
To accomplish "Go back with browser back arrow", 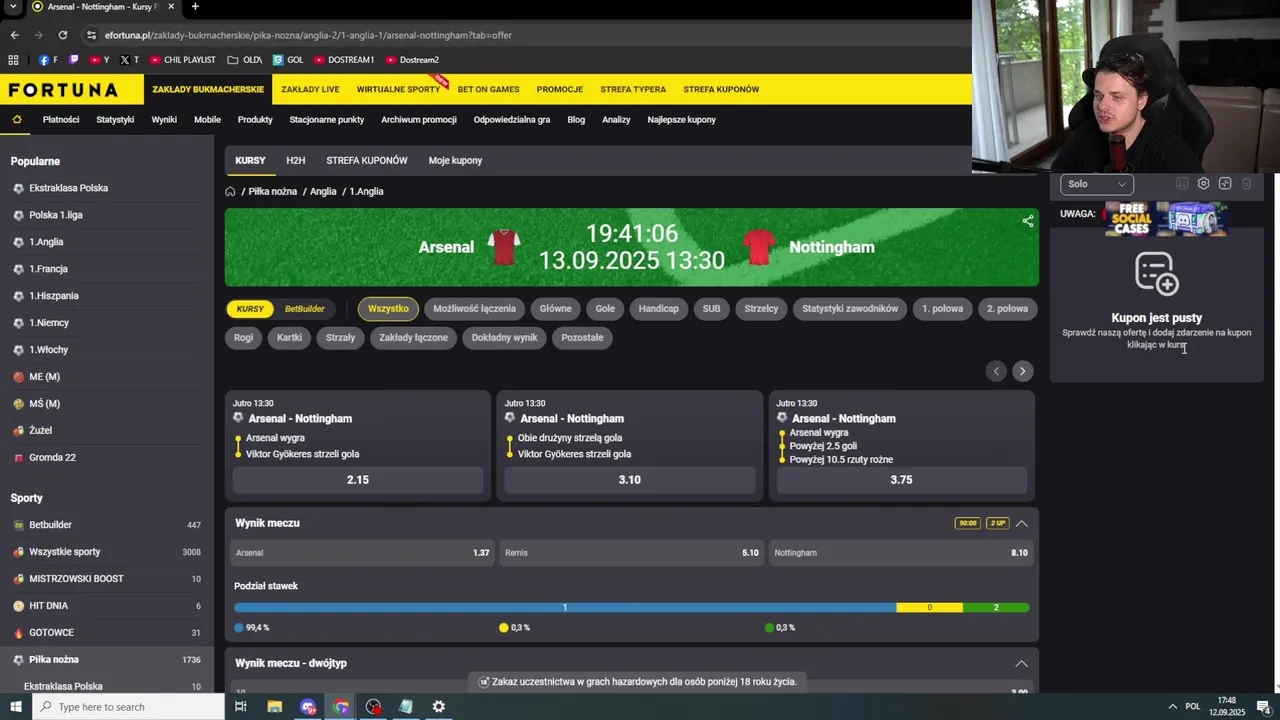I will [x=14, y=35].
